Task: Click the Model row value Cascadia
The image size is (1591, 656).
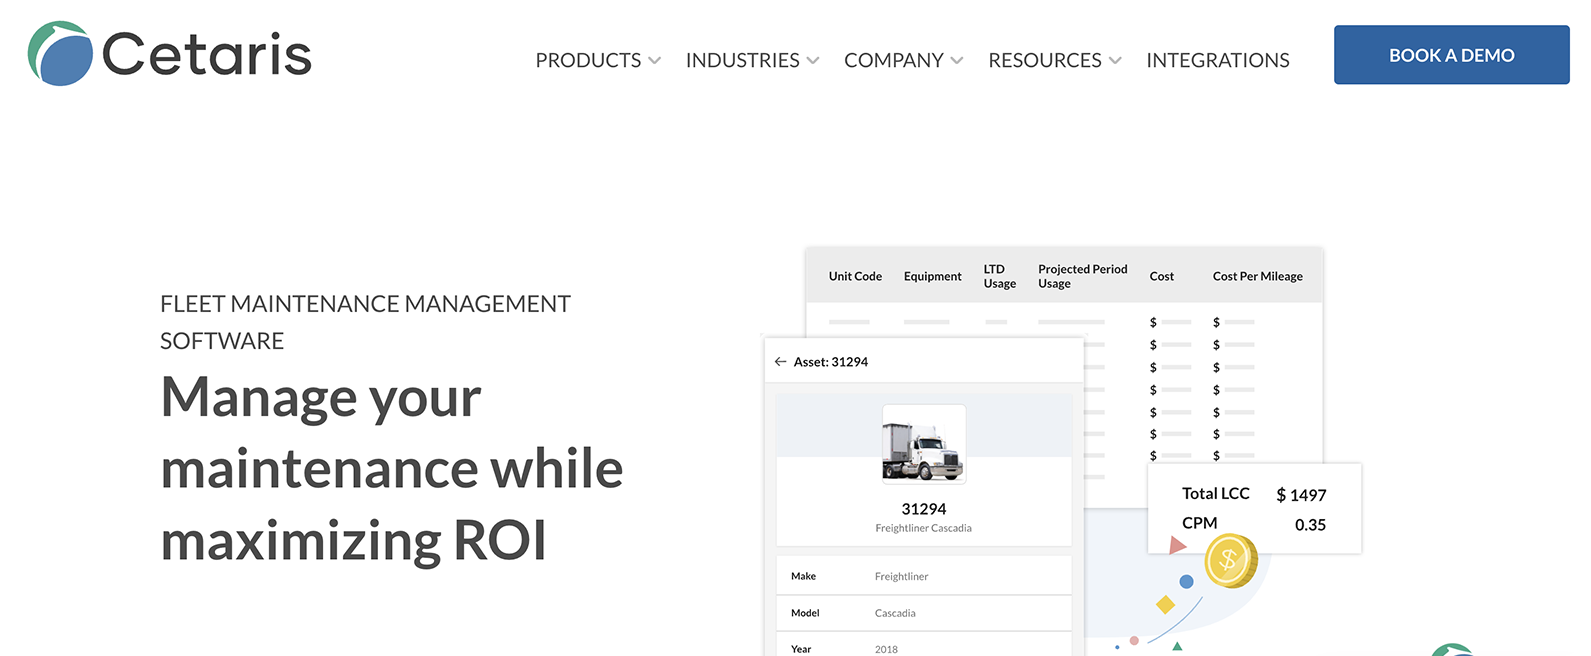Action: (895, 613)
